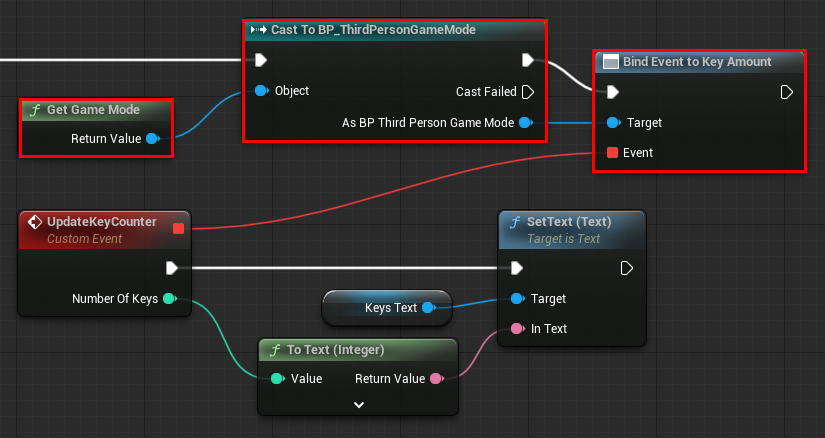Click the As BP Third Person Game Mode pin
The height and width of the screenshot is (438, 825).
[526, 123]
